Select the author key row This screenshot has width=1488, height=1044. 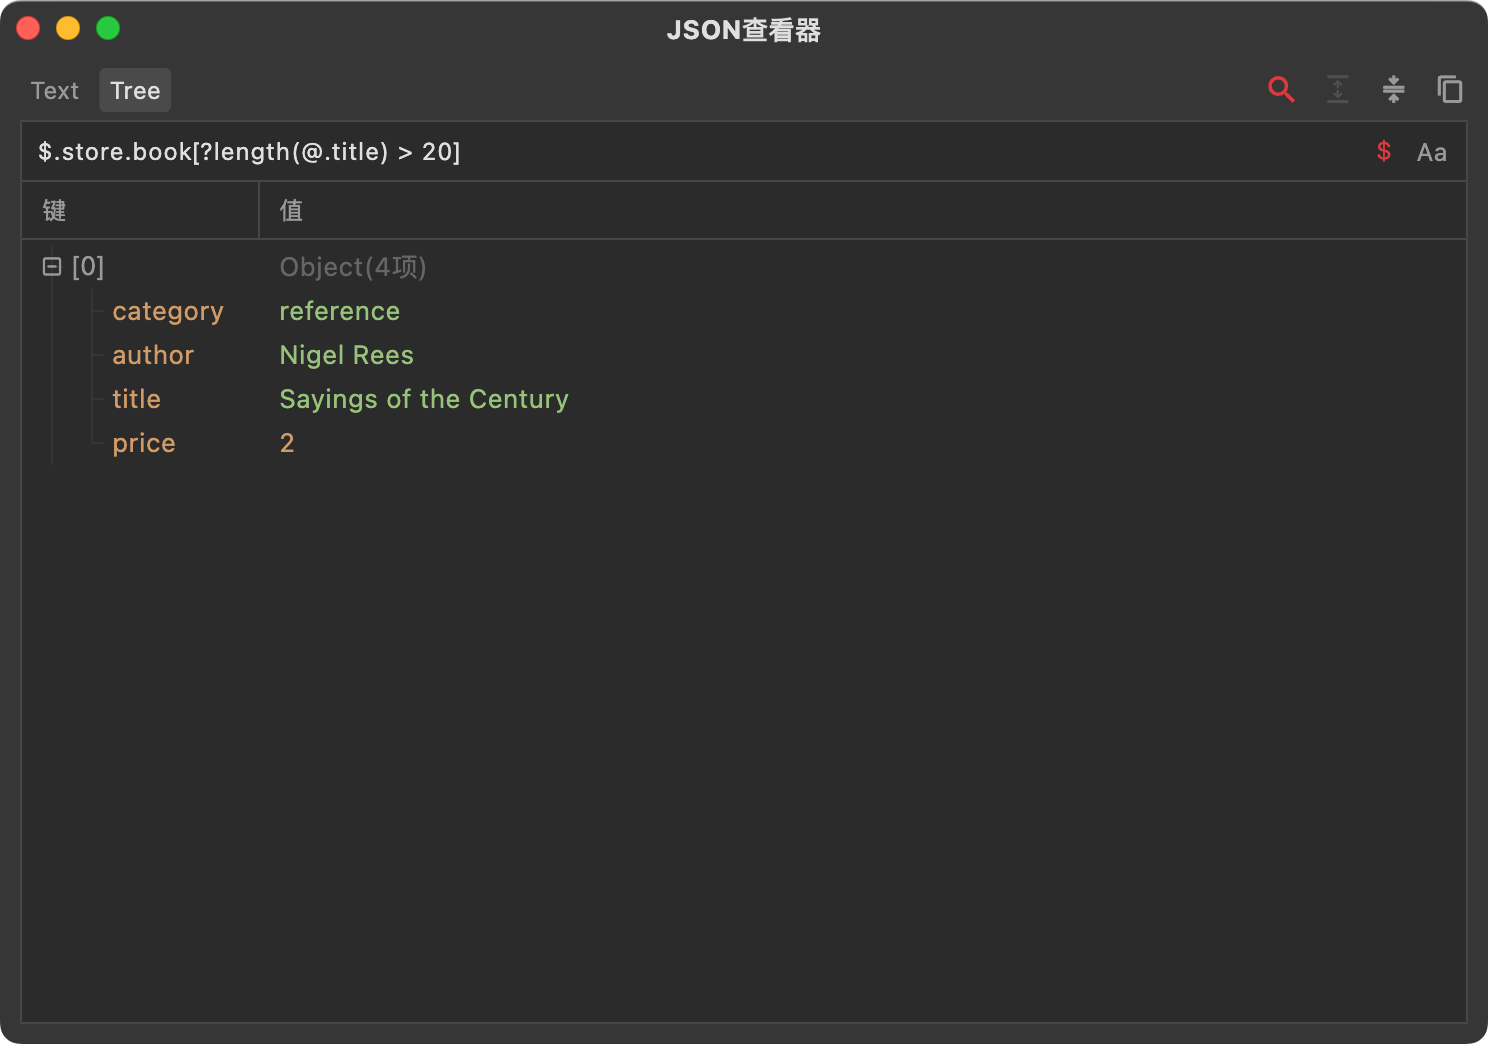(153, 355)
